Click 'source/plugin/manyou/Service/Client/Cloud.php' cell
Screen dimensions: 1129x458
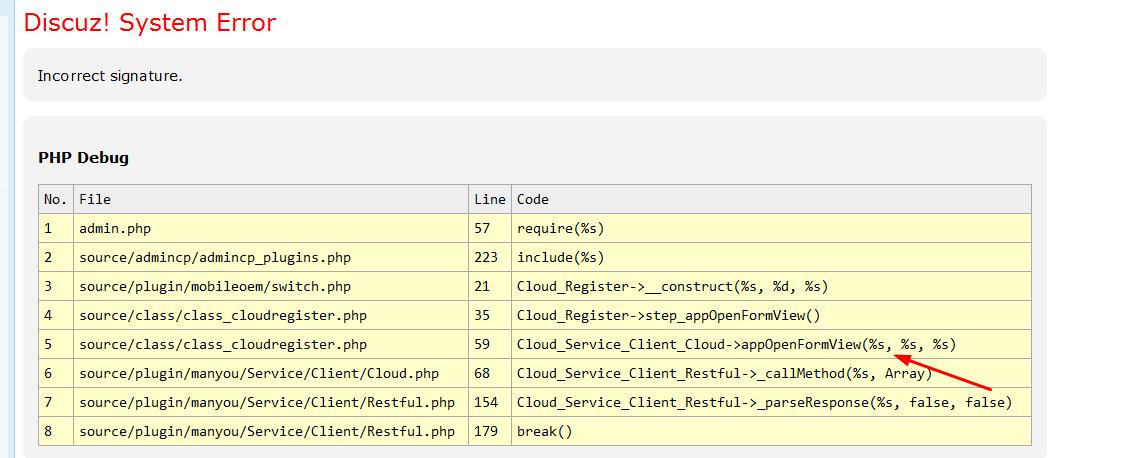click(271, 373)
